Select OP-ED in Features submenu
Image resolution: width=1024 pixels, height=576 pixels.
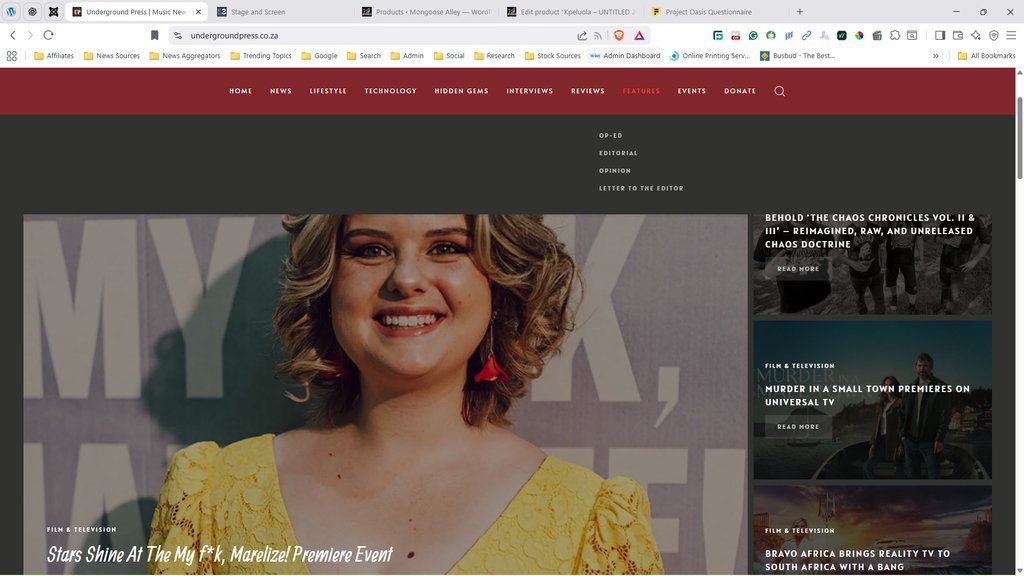tap(611, 135)
